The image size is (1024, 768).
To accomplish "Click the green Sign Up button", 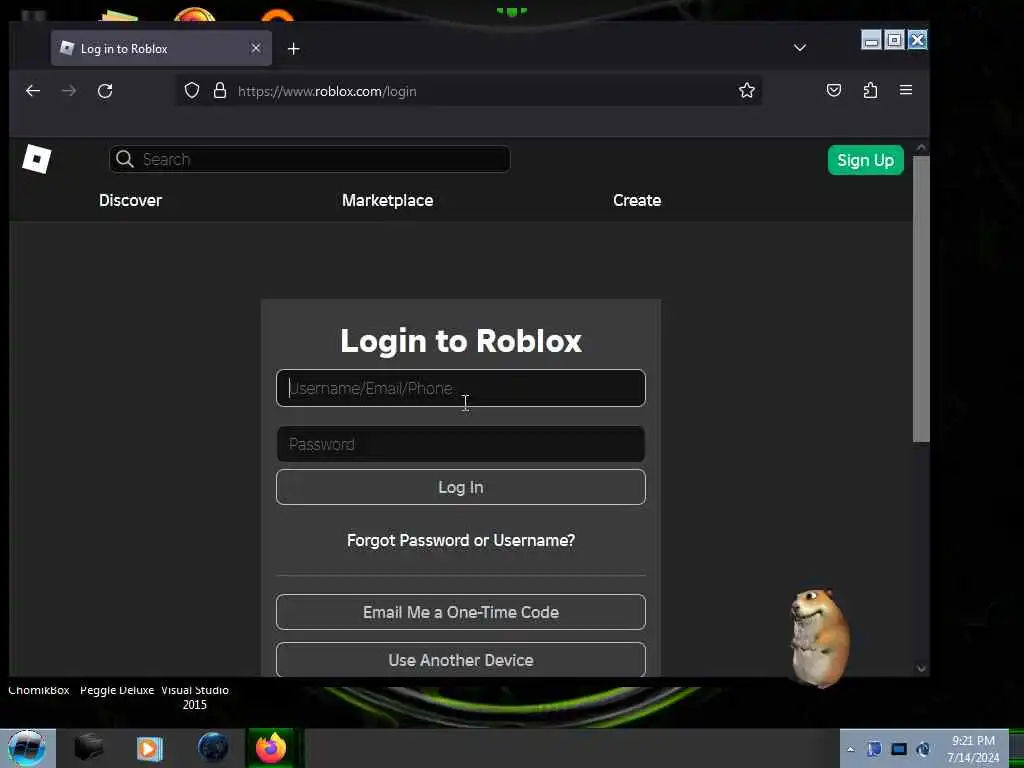I will 865,160.
